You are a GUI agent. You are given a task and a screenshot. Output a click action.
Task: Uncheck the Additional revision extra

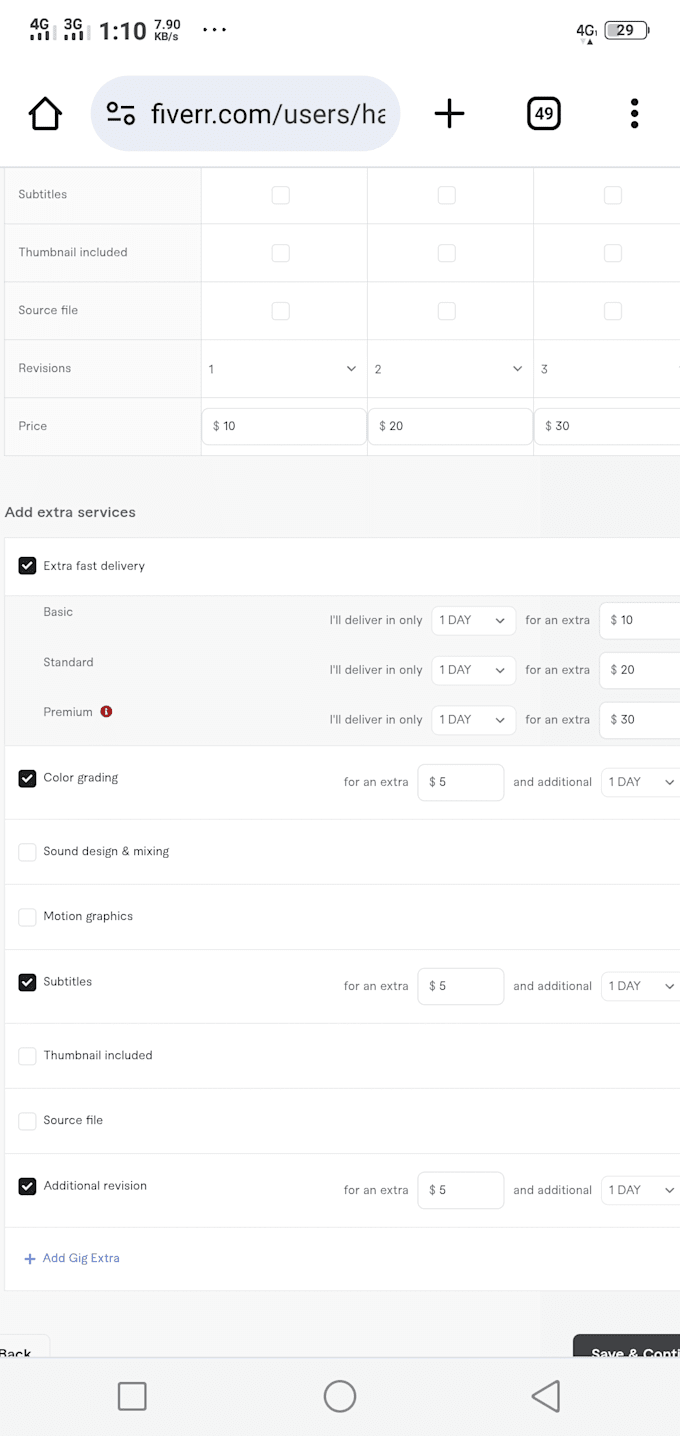[28, 1186]
